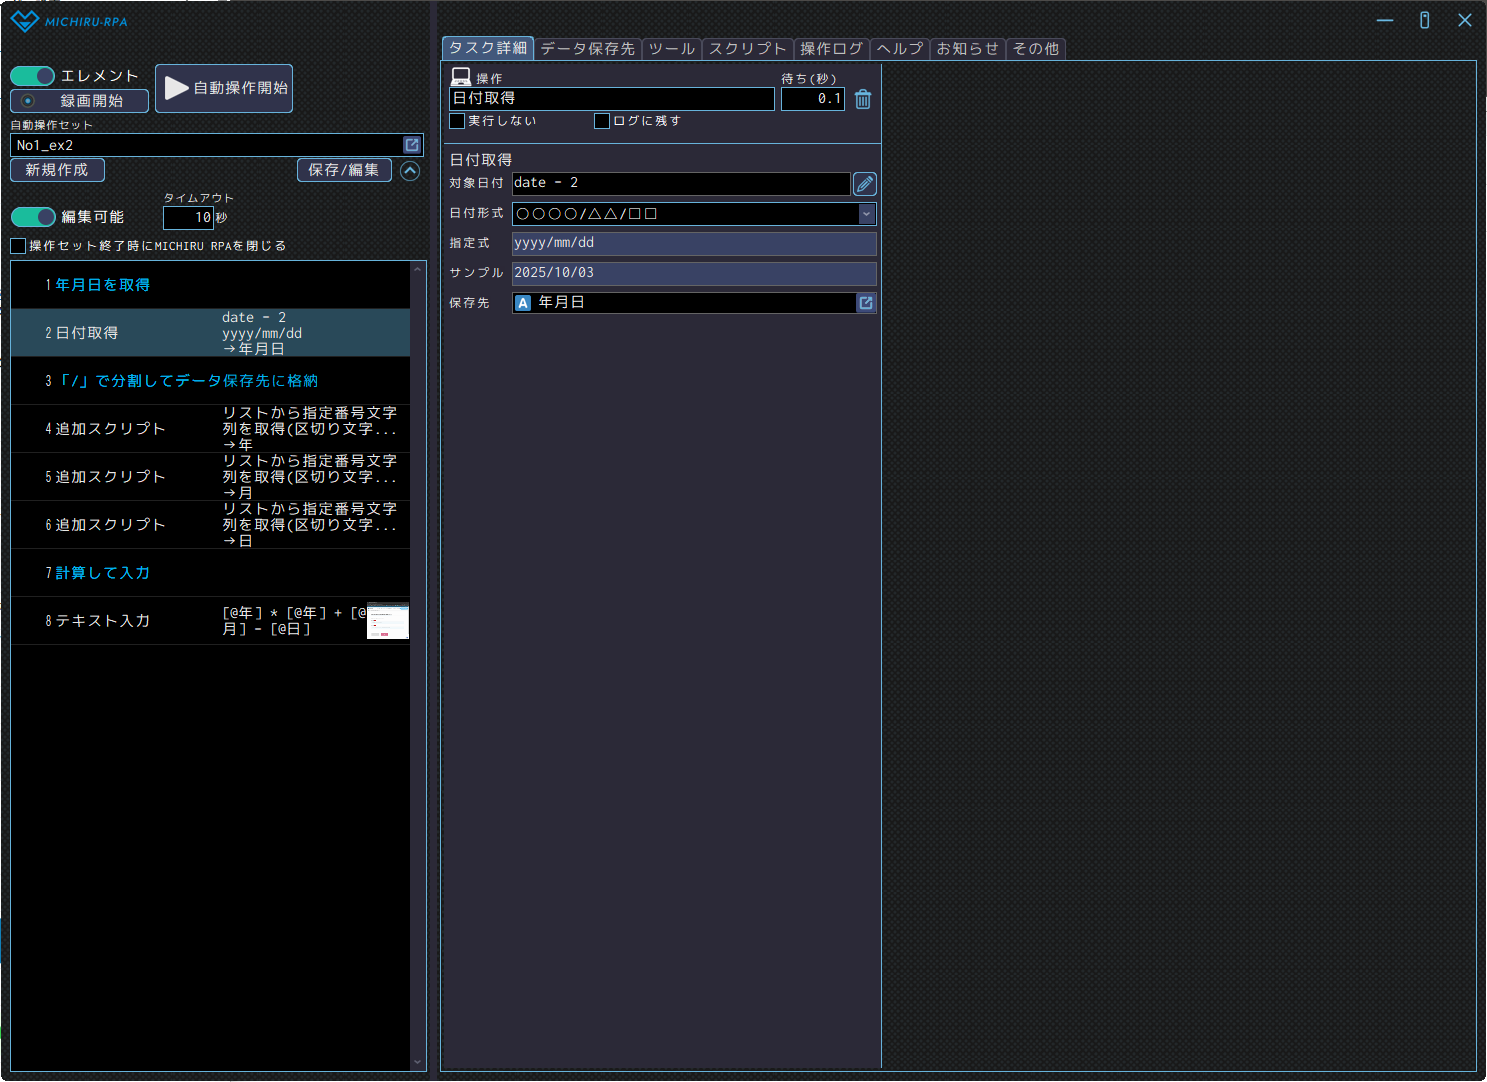Enable the ログに残す checkbox
The image size is (1487, 1082).
click(x=602, y=121)
